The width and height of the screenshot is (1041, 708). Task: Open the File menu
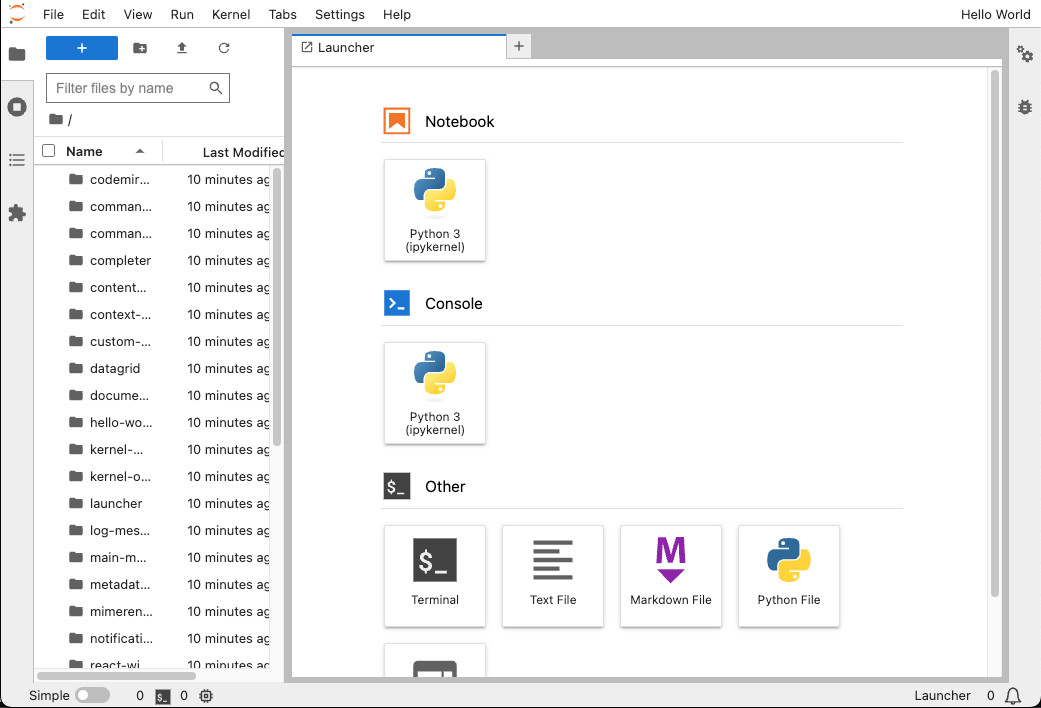click(53, 14)
